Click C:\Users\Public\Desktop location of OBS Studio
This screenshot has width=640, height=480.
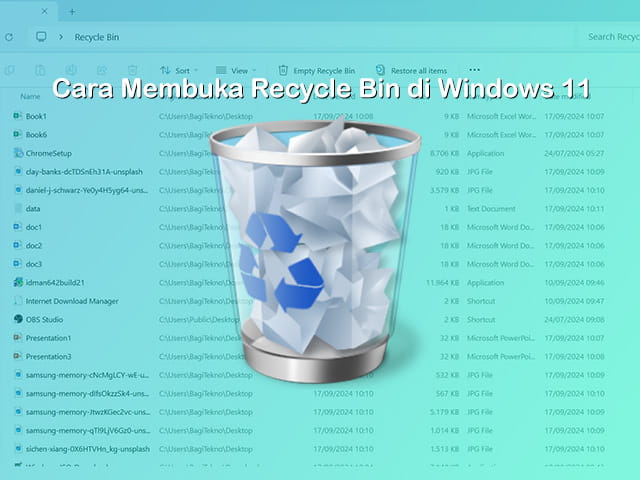pos(199,320)
